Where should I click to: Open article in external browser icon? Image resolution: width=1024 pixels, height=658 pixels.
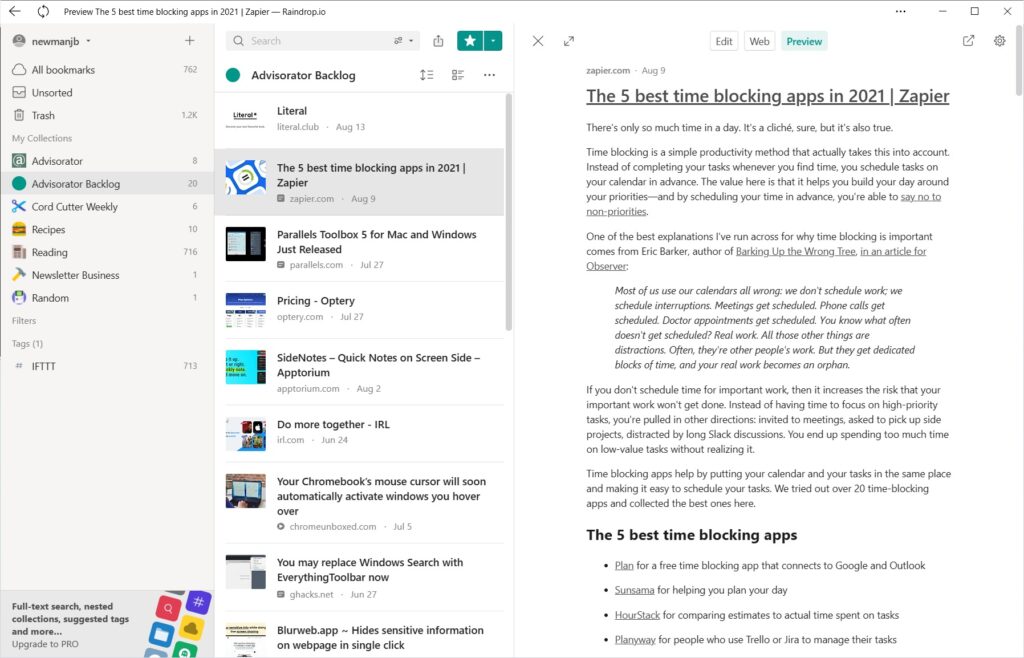pyautogui.click(x=968, y=41)
